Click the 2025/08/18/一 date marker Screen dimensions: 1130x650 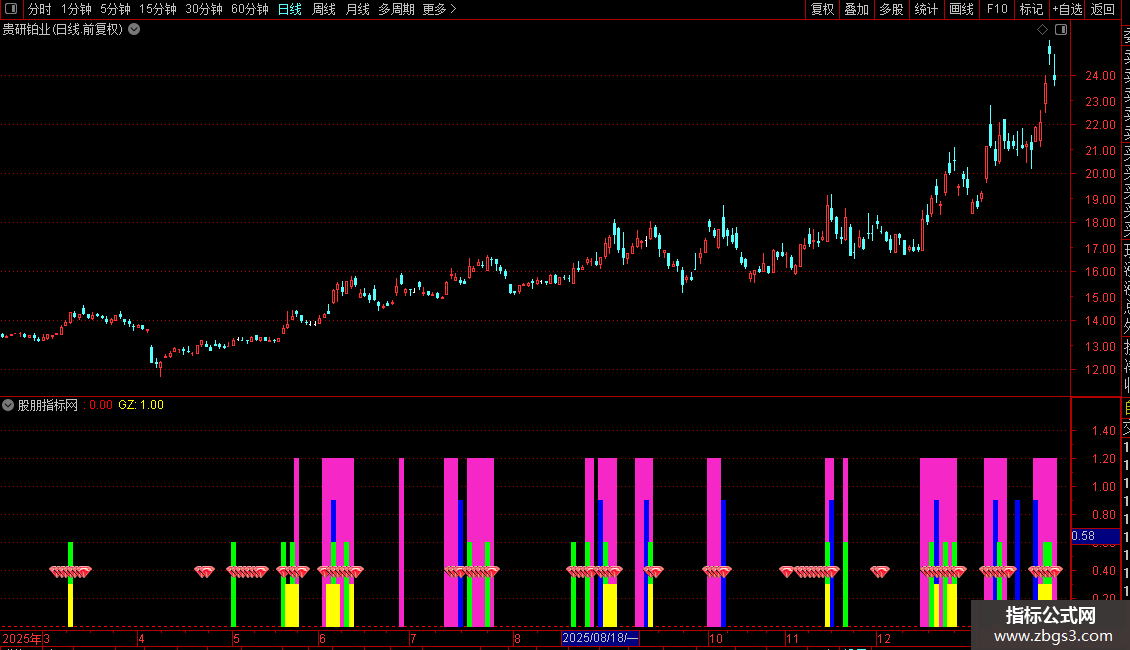pyautogui.click(x=600, y=638)
